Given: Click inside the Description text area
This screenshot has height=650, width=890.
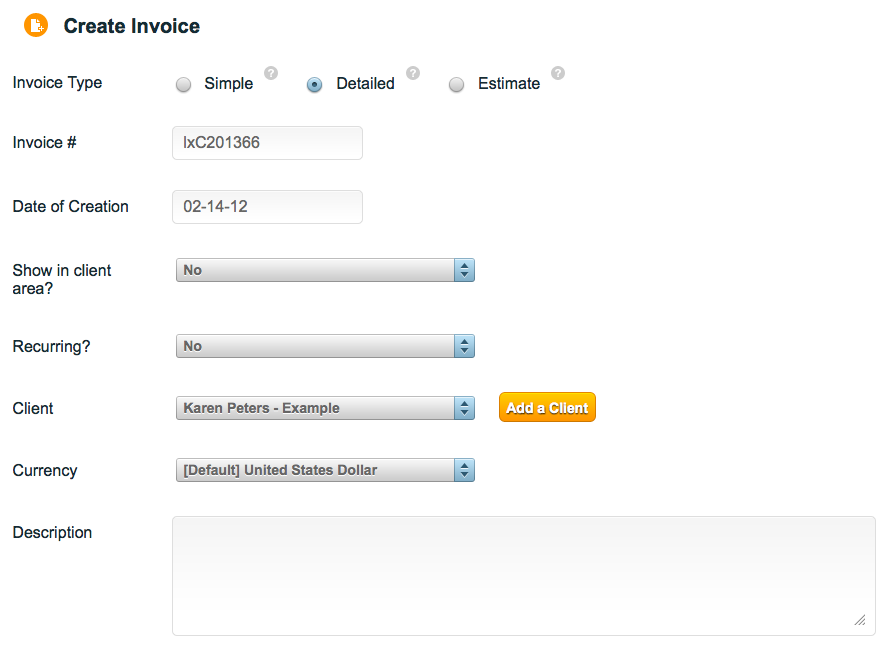Looking at the screenshot, I should 523,575.
